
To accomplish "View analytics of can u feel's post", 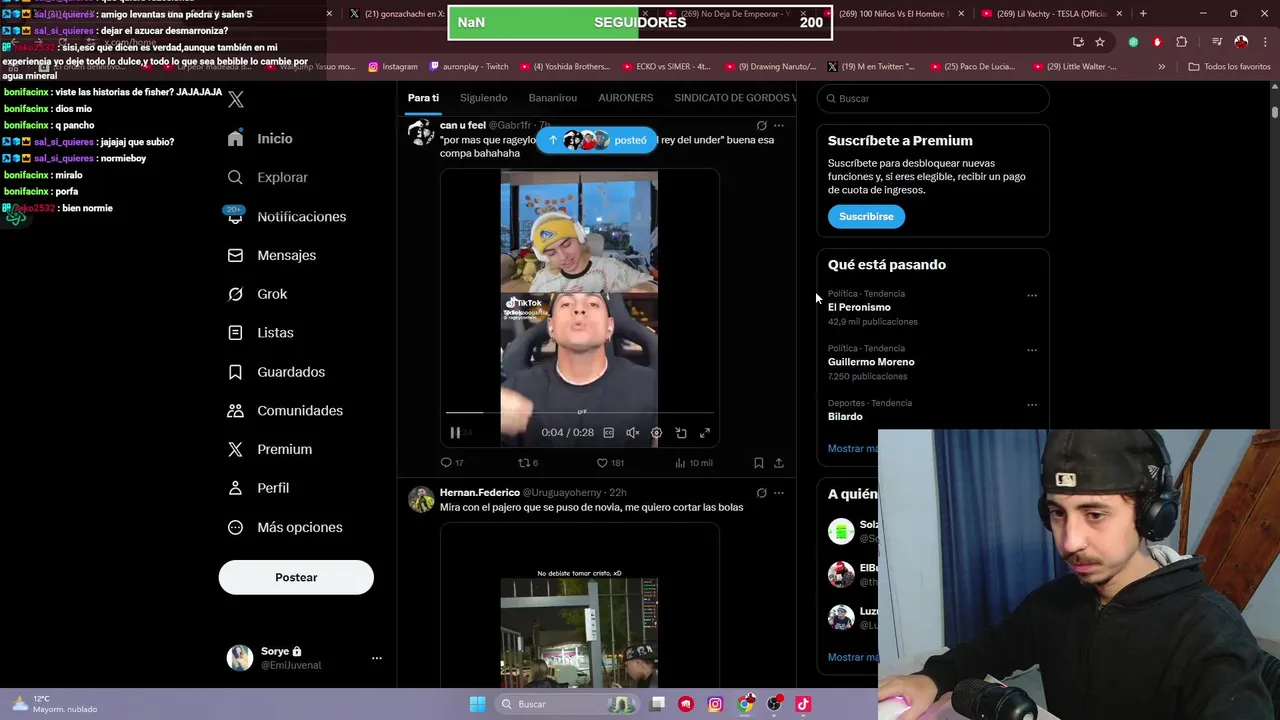I will point(694,463).
